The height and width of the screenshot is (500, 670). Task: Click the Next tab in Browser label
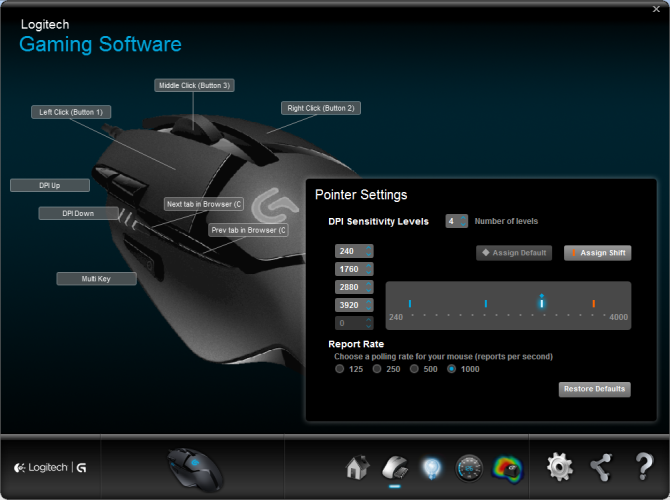coord(204,204)
